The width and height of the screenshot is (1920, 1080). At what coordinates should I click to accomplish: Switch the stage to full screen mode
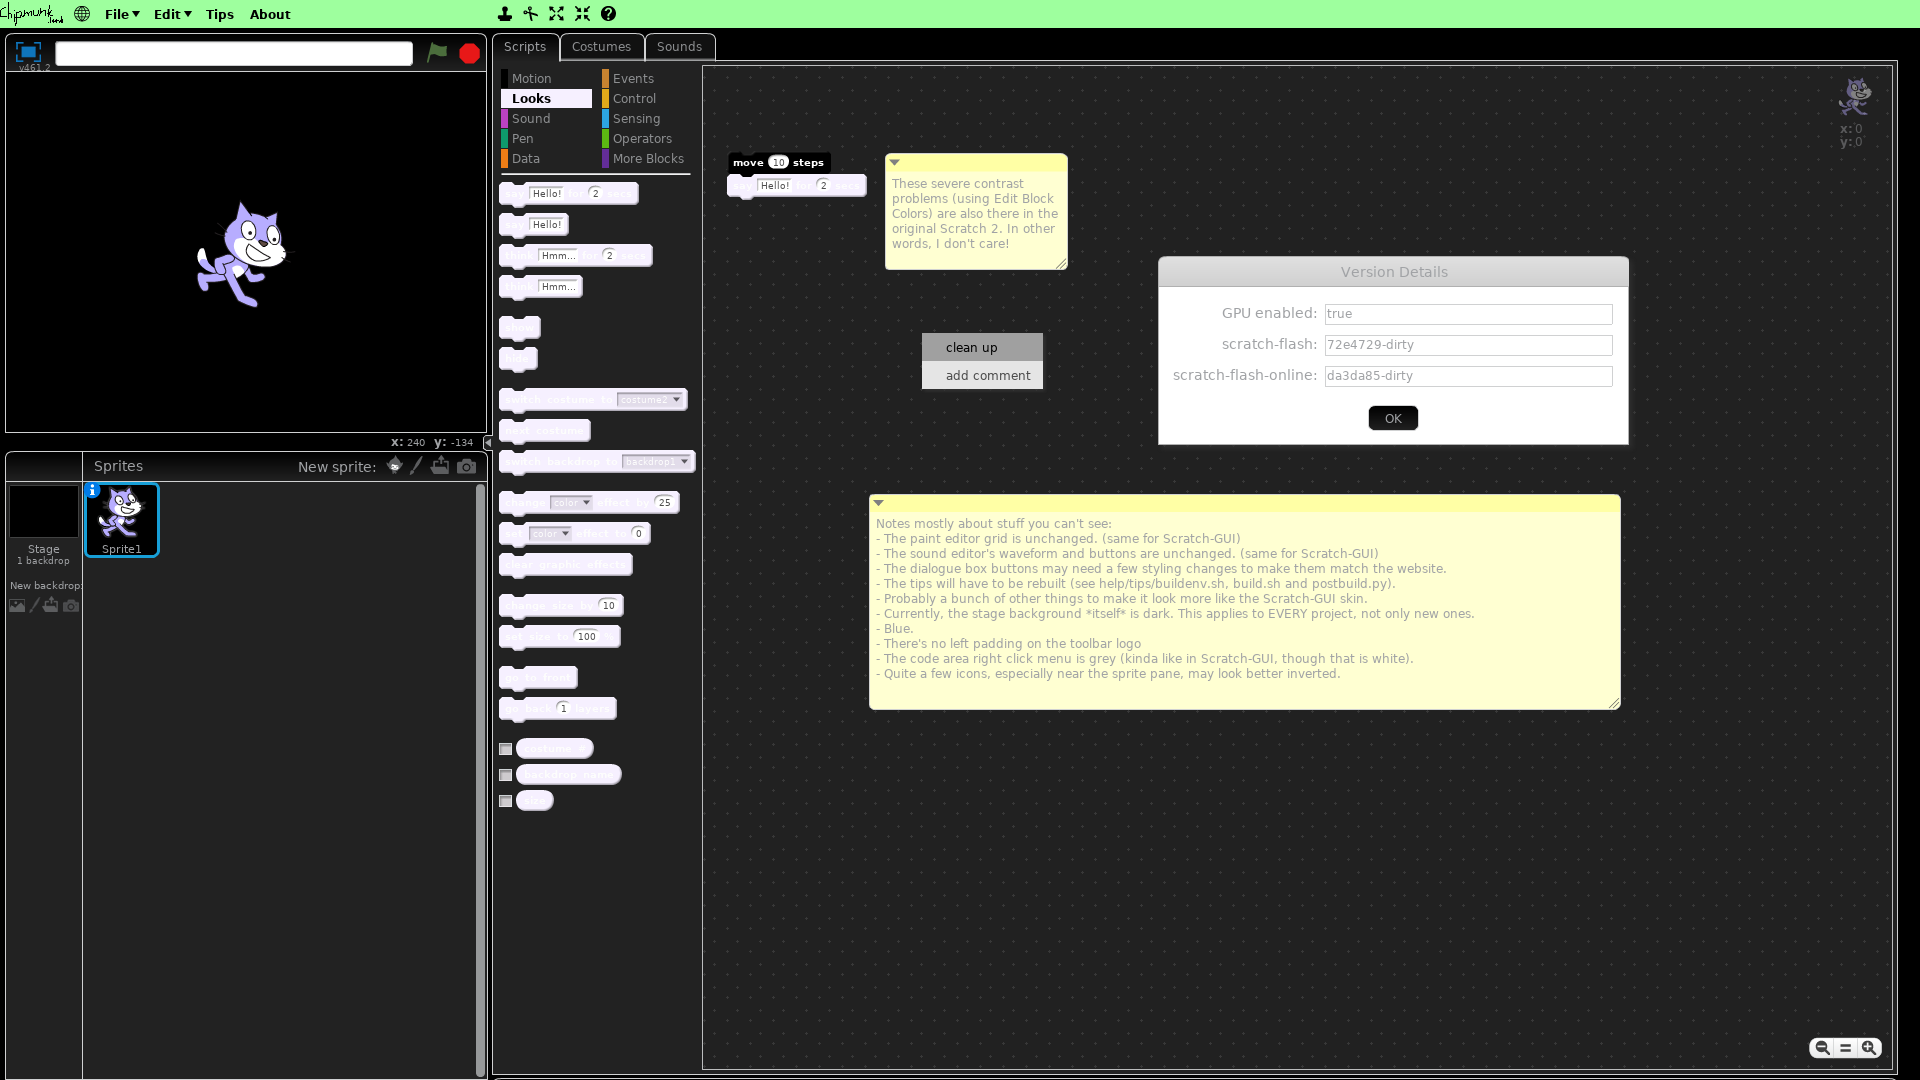pos(28,52)
